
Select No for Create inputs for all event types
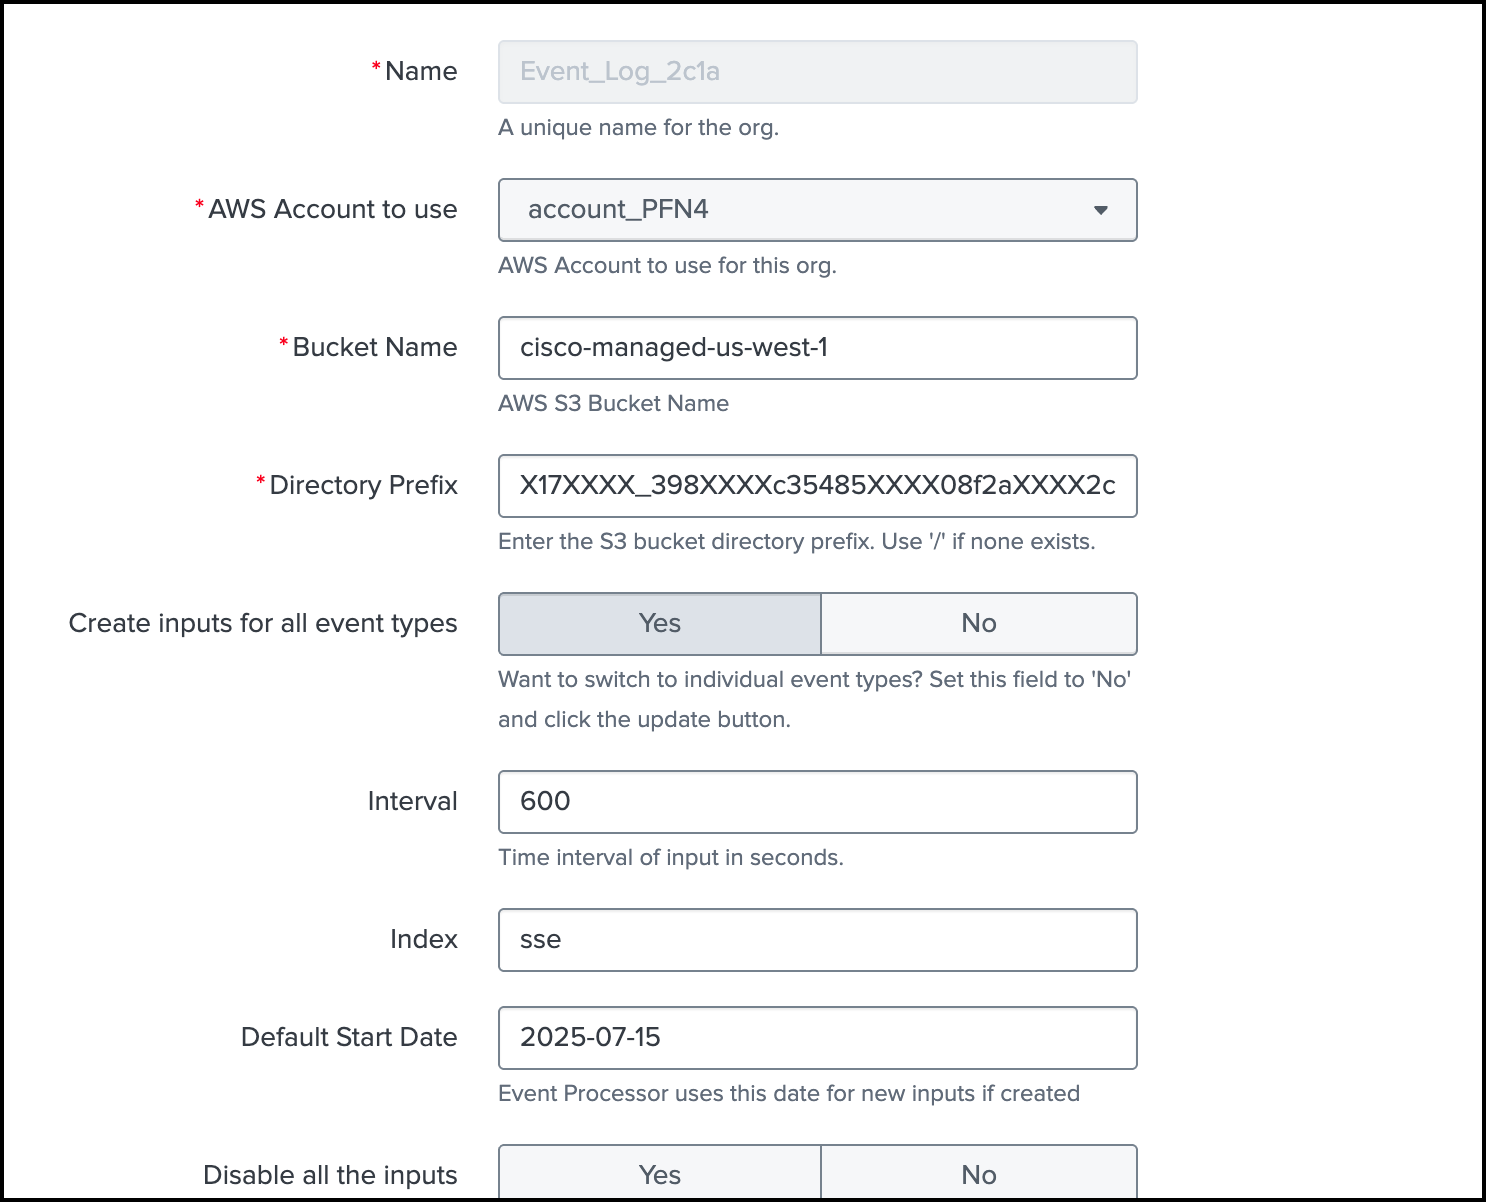[x=978, y=624]
